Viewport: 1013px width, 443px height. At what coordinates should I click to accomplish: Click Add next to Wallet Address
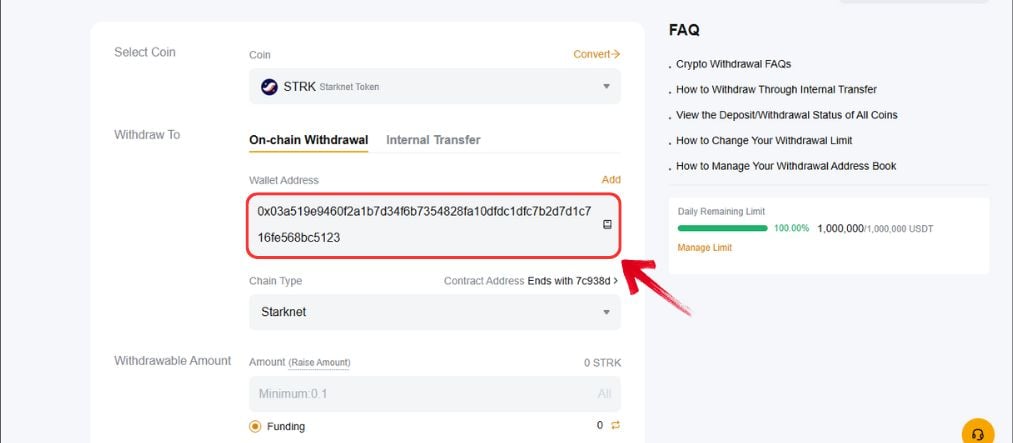(611, 180)
